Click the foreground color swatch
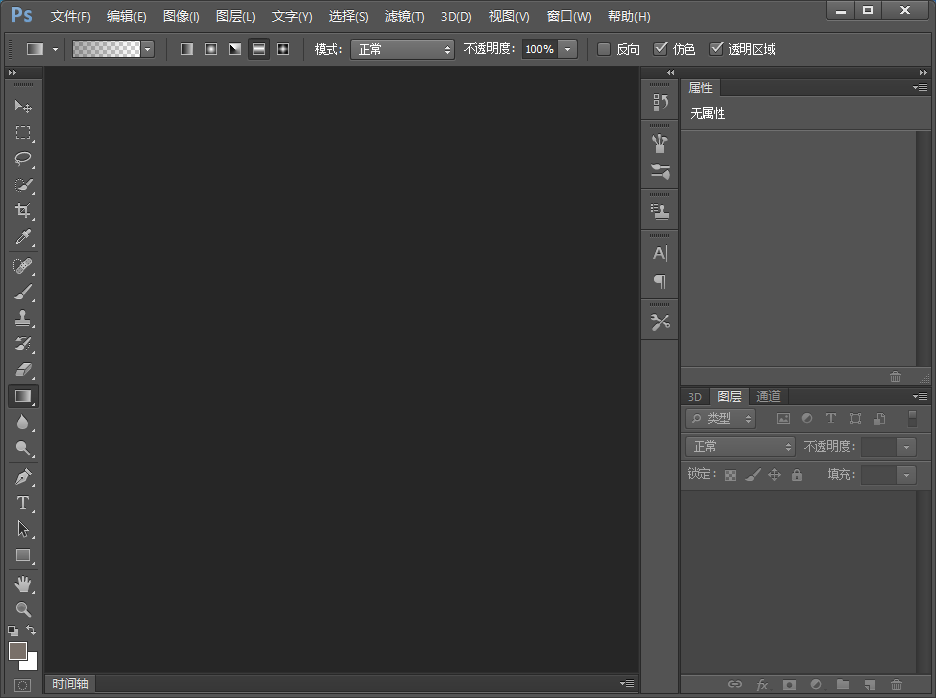936x698 pixels. (x=17, y=650)
